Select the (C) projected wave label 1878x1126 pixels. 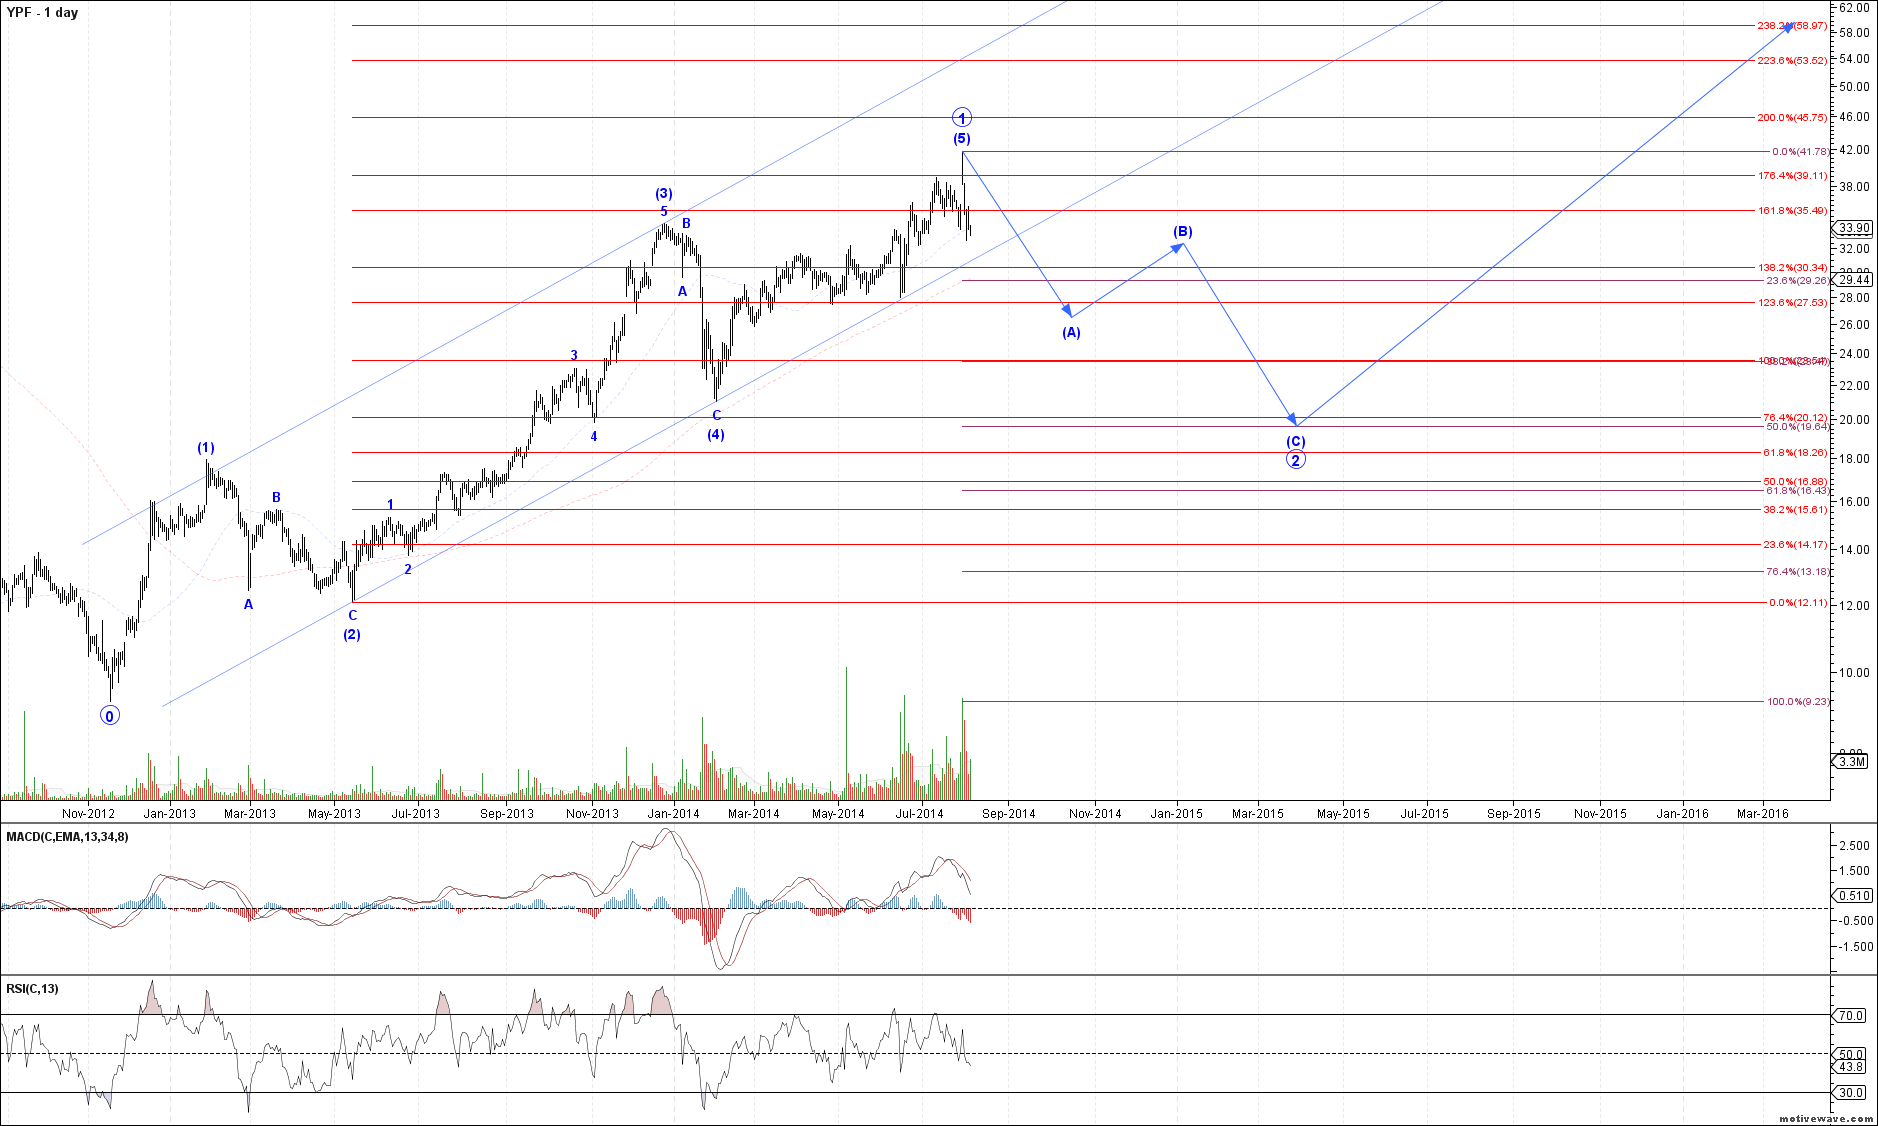[1295, 441]
